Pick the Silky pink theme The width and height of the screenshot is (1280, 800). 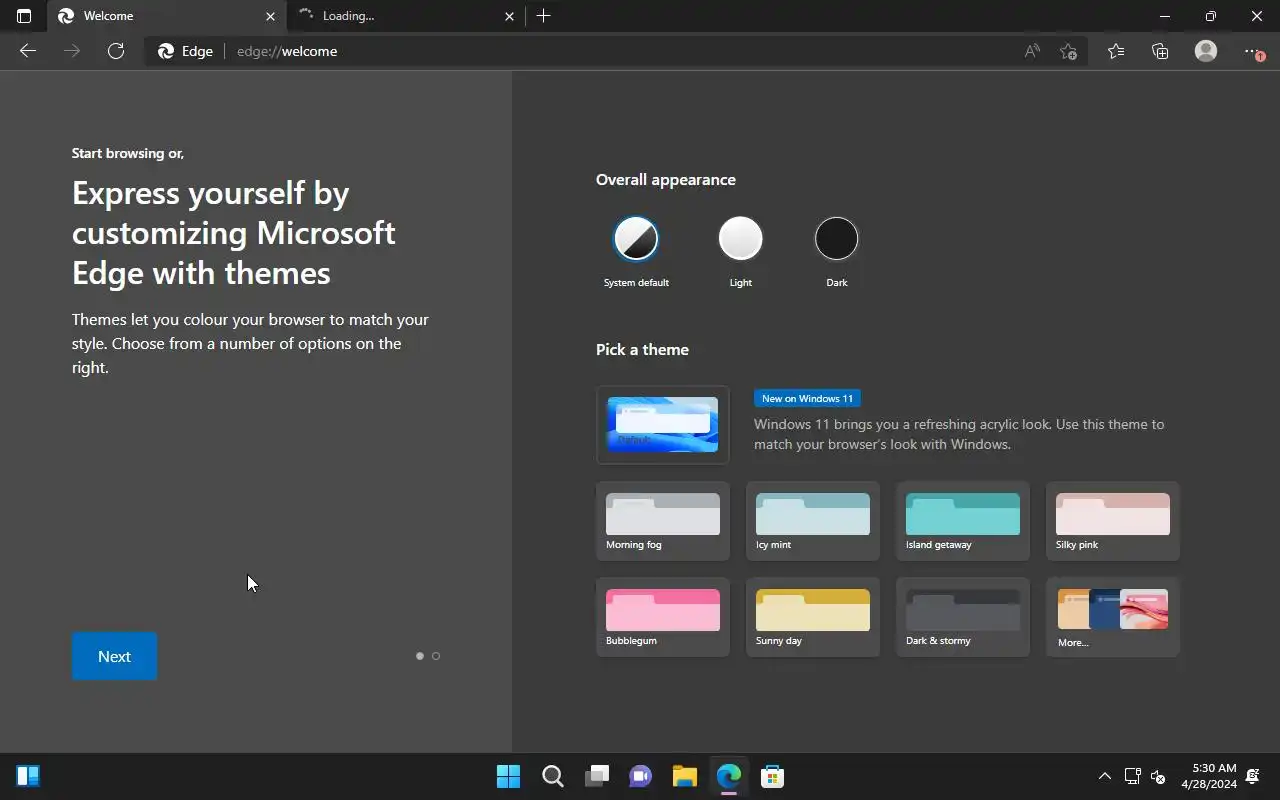click(x=1113, y=521)
